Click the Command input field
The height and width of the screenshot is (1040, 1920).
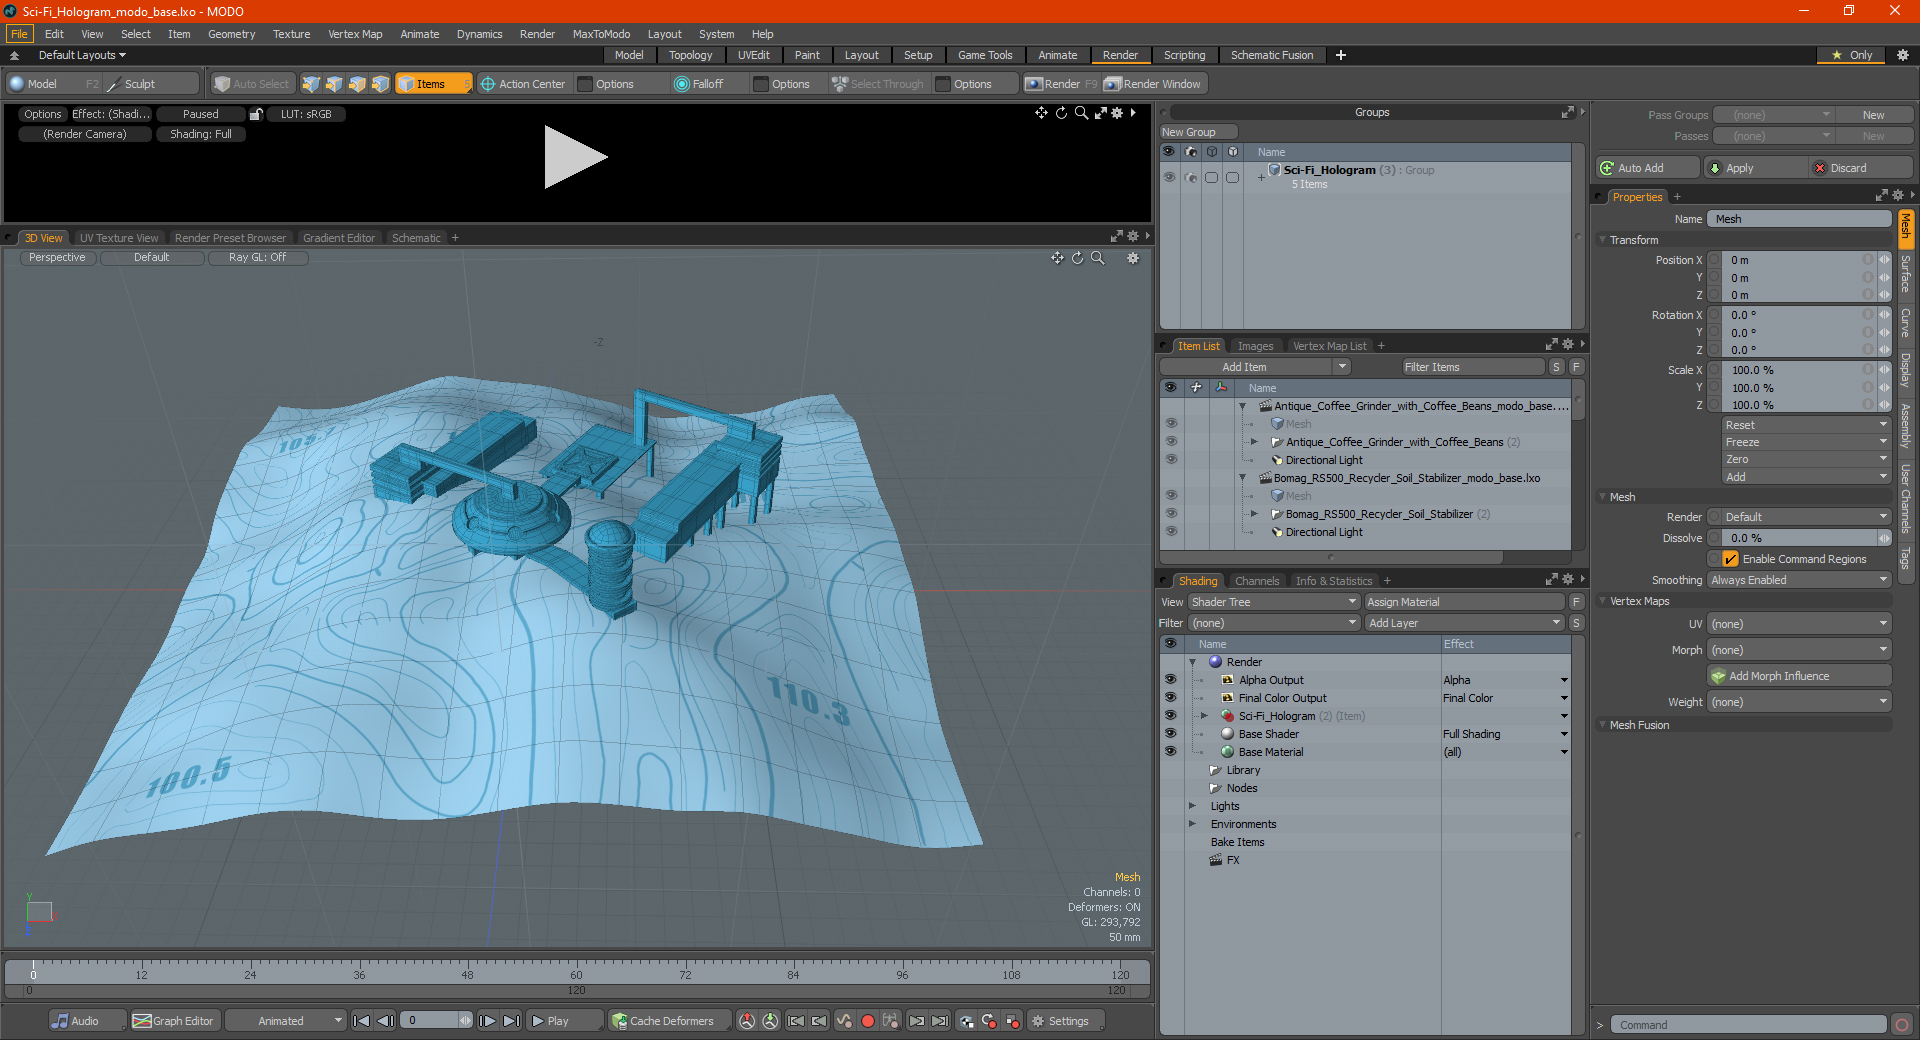coord(1748,1025)
